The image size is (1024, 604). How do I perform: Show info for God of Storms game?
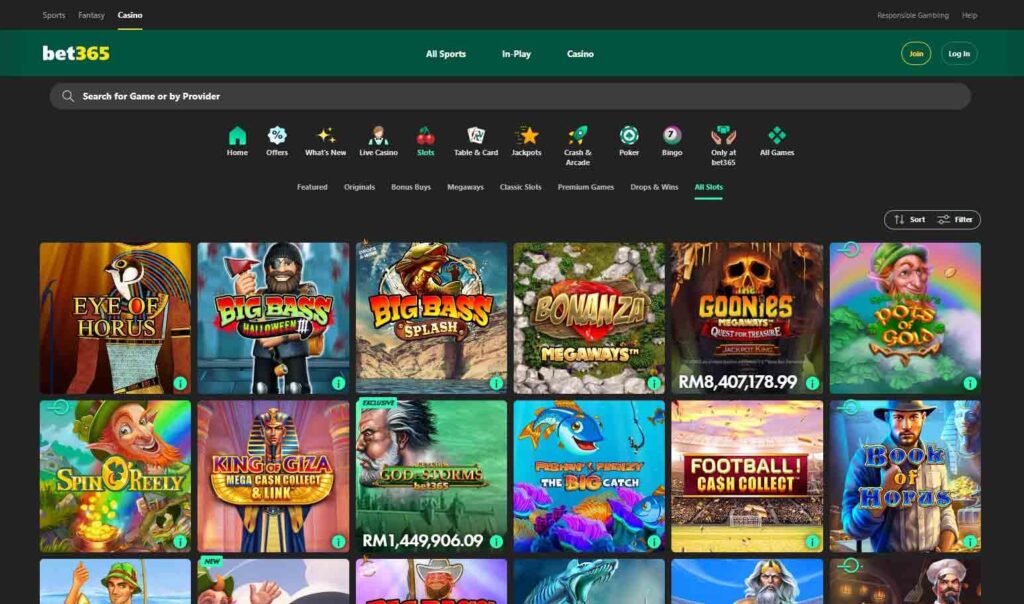point(496,541)
